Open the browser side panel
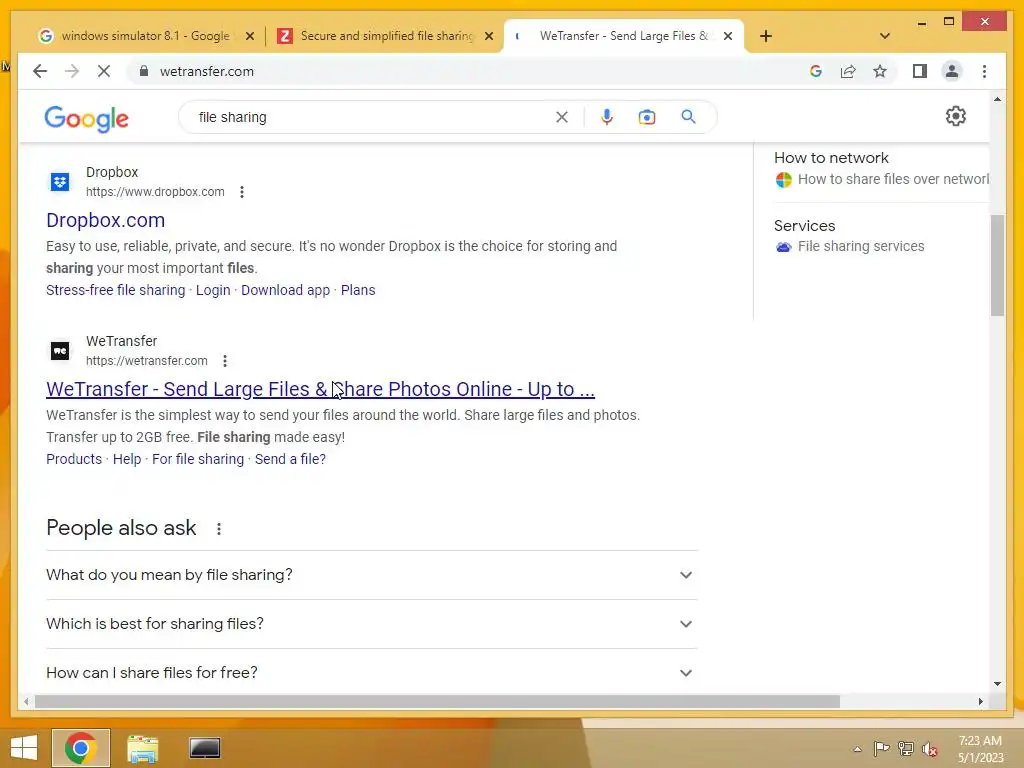 920,71
